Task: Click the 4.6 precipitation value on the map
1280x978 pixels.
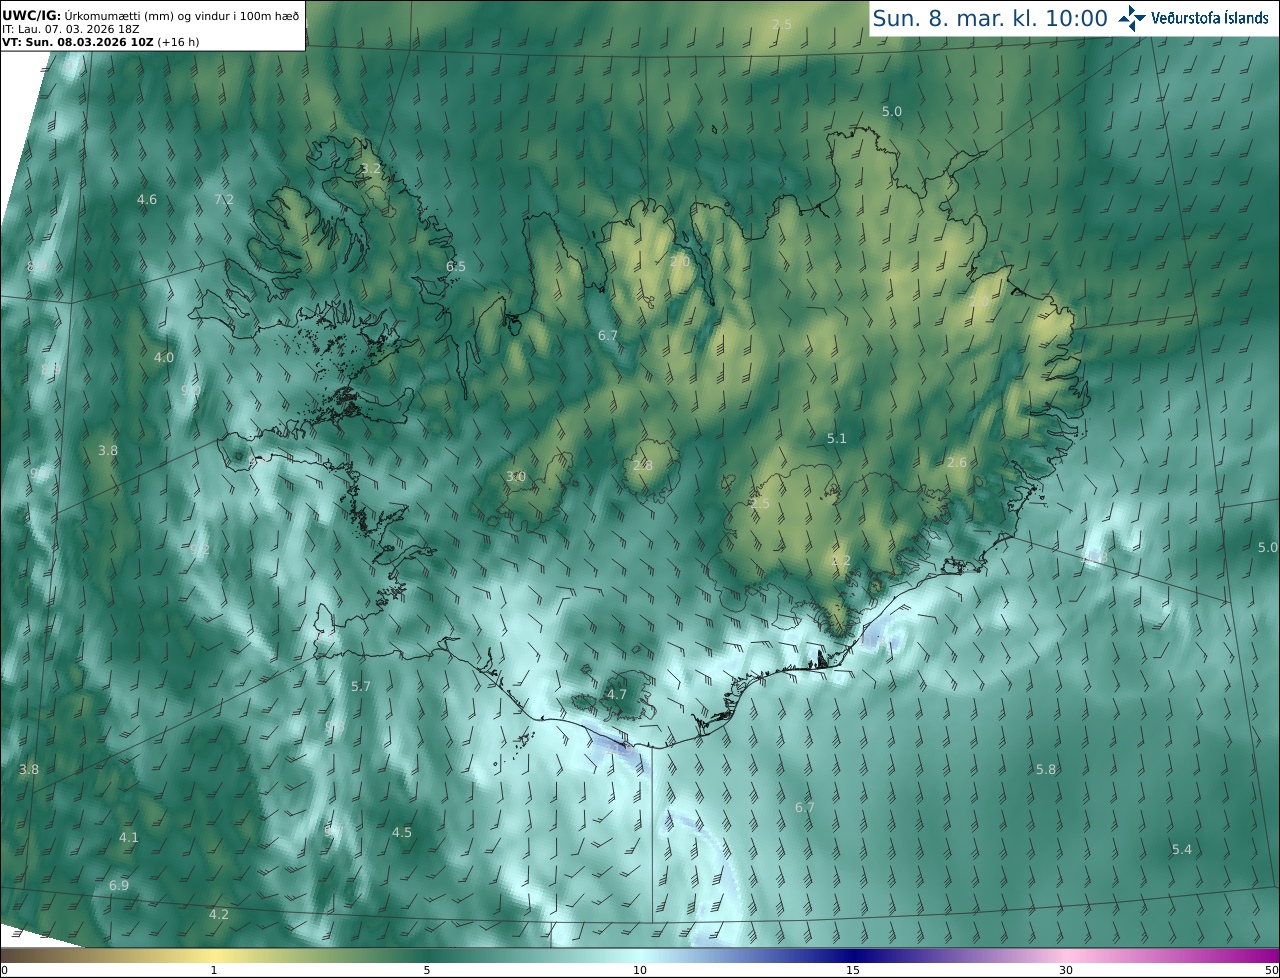Action: click(x=147, y=200)
